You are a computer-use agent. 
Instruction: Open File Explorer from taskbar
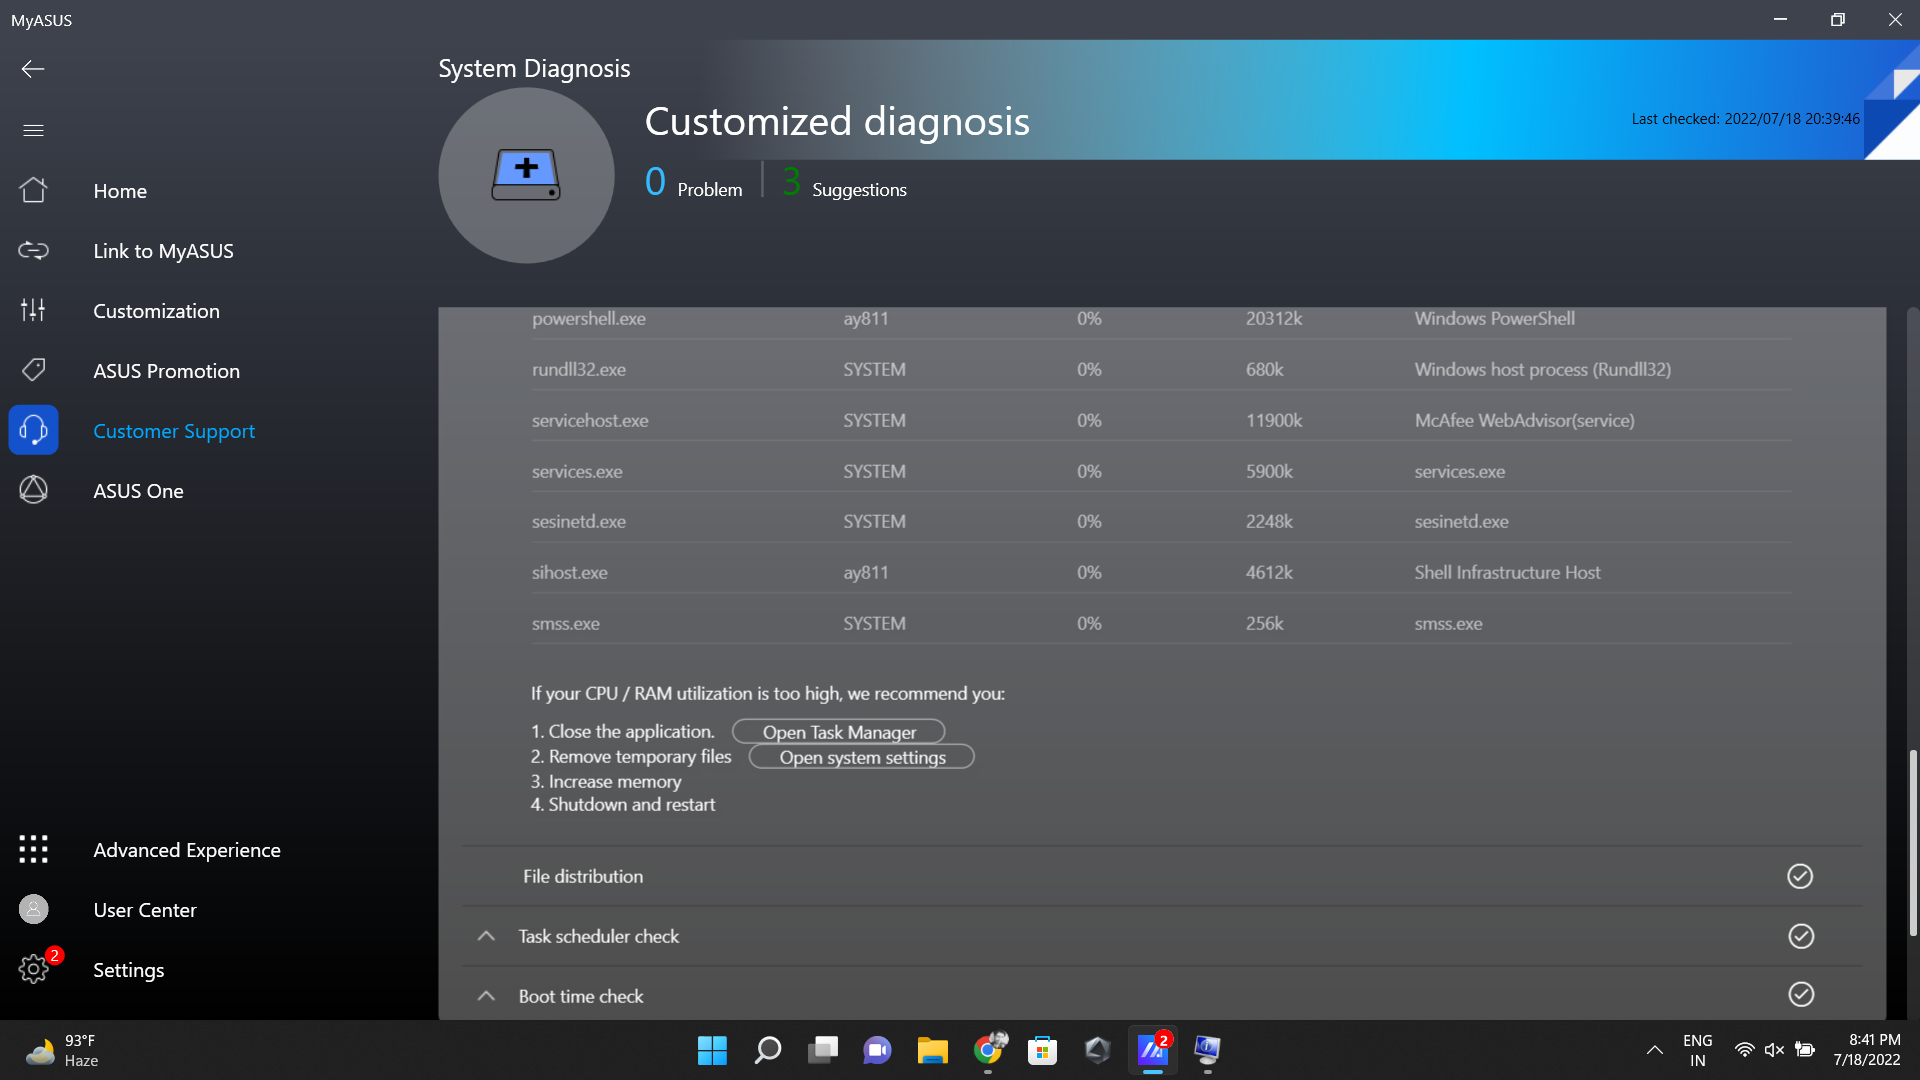[x=932, y=1050]
